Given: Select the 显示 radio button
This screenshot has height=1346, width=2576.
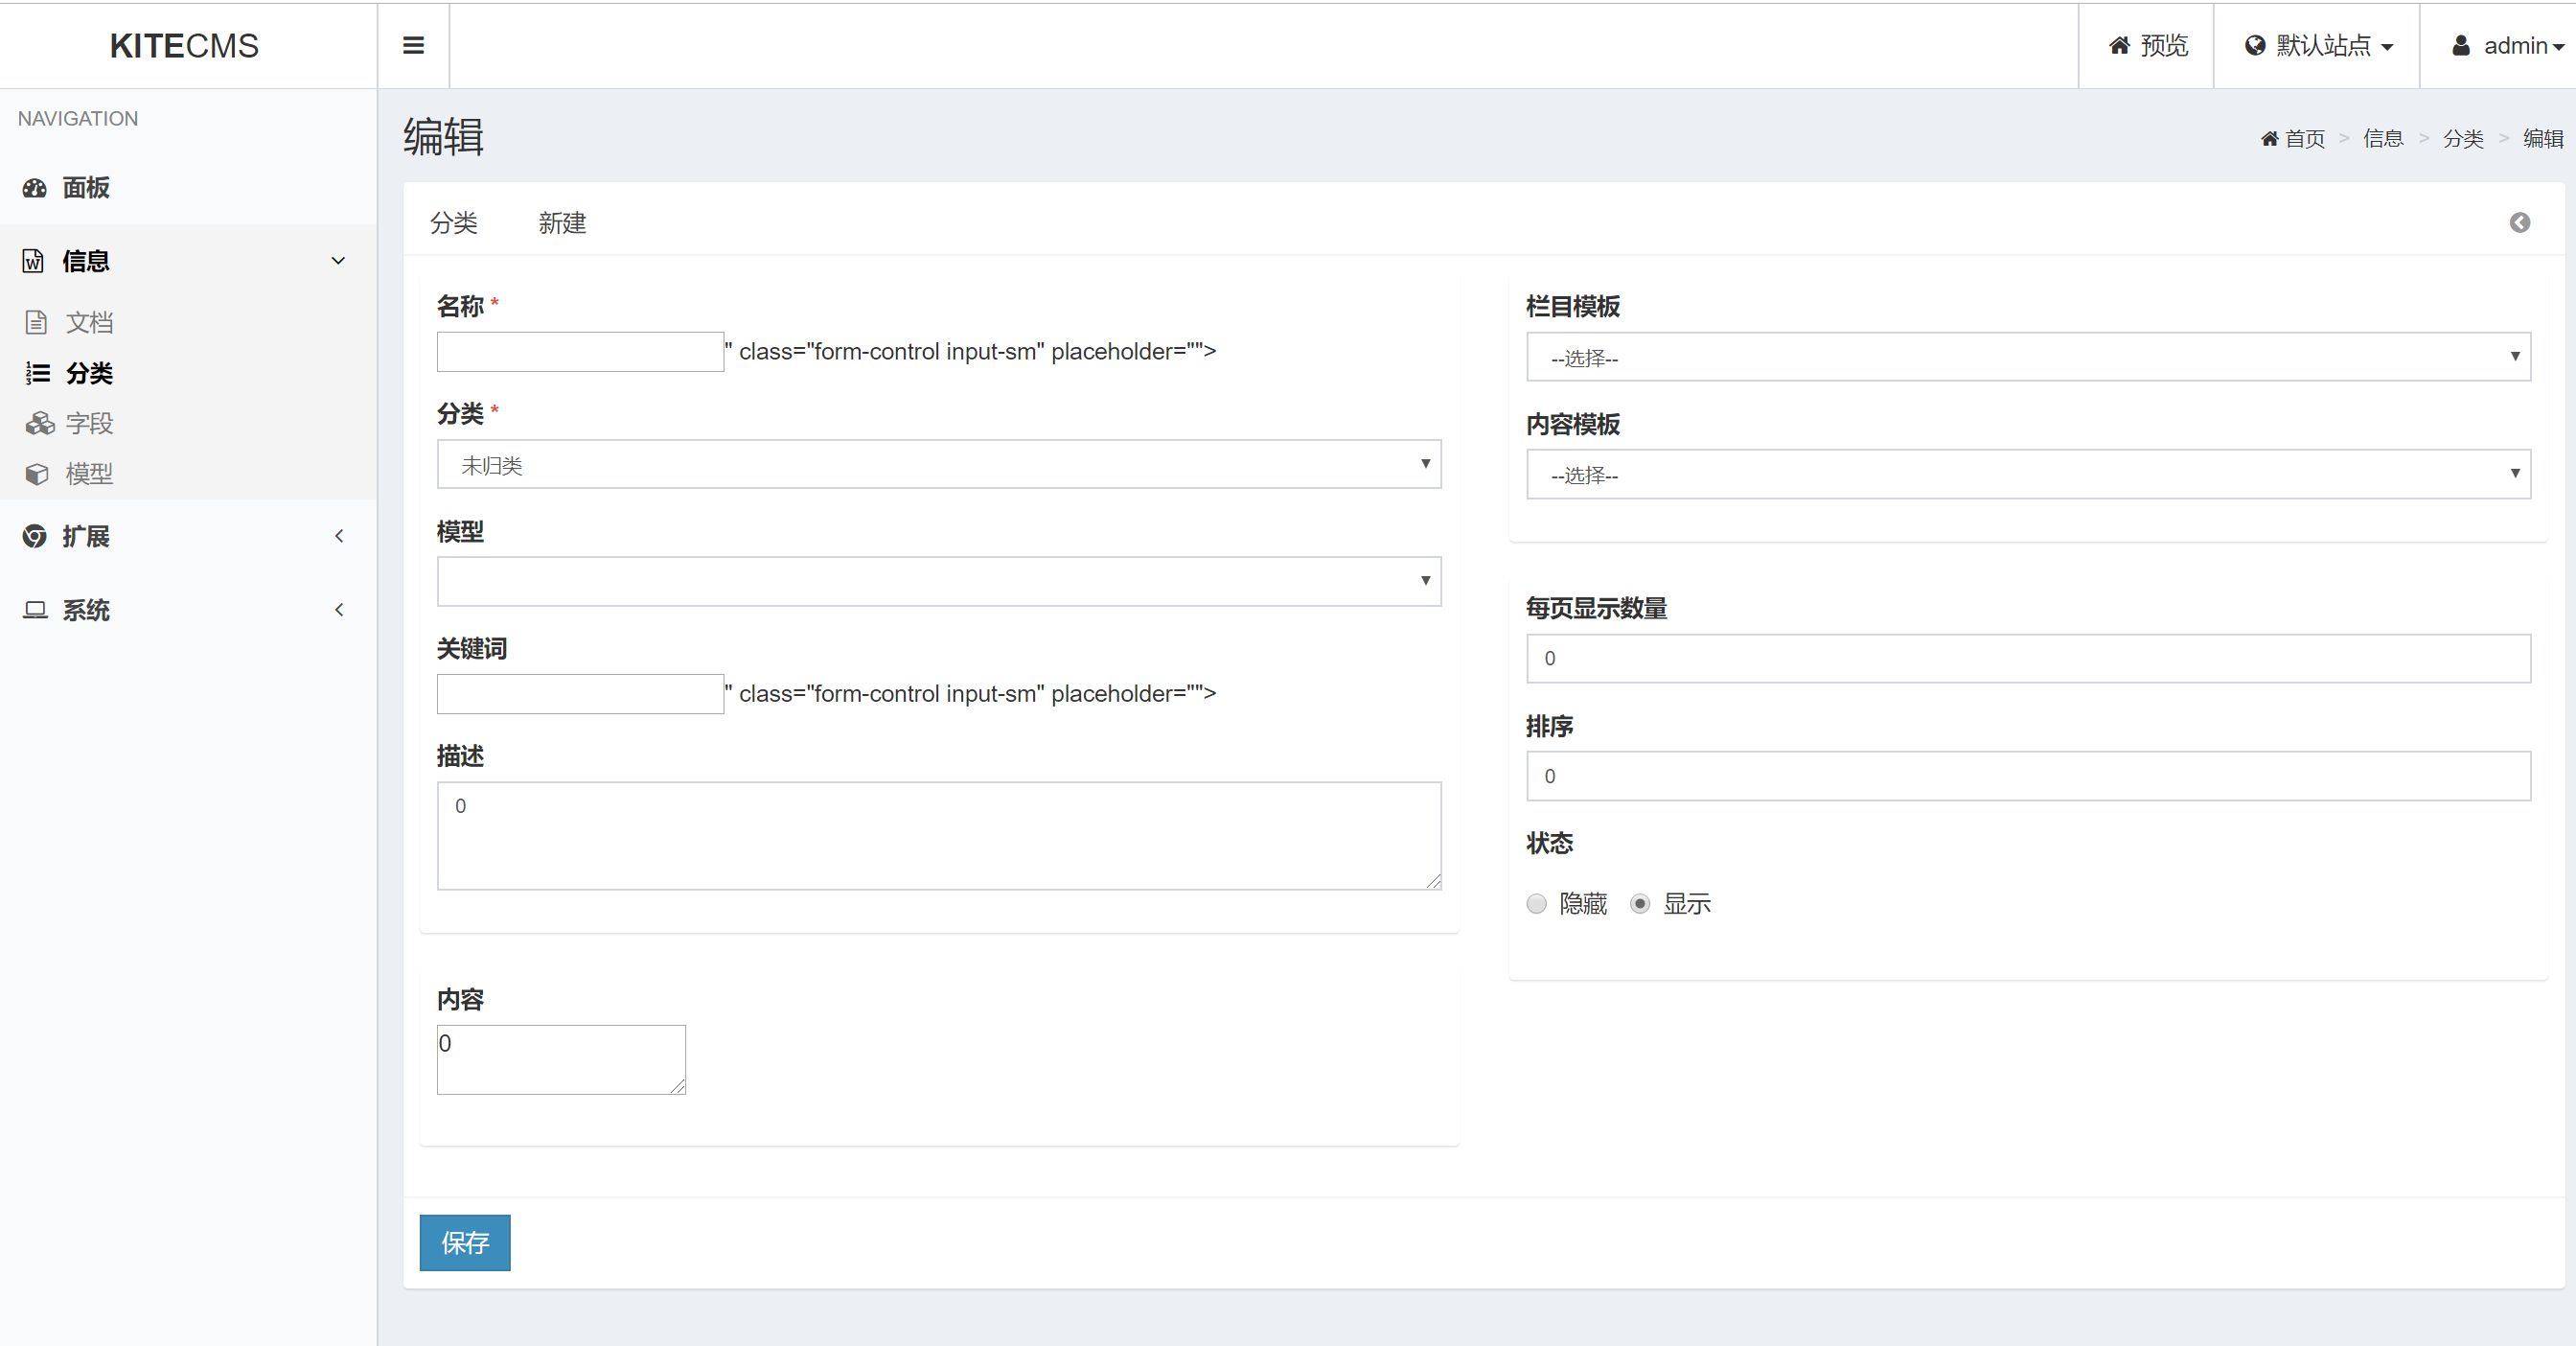Looking at the screenshot, I should point(1640,904).
